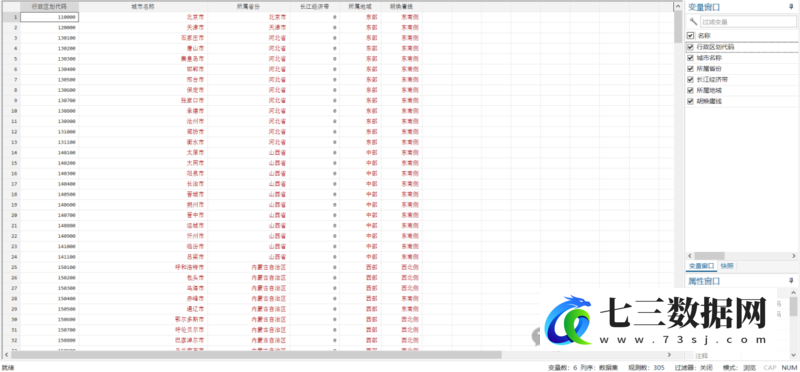The width and height of the screenshot is (800, 372).
Task: Click the 天津市 city name cell
Action: [x=143, y=28]
